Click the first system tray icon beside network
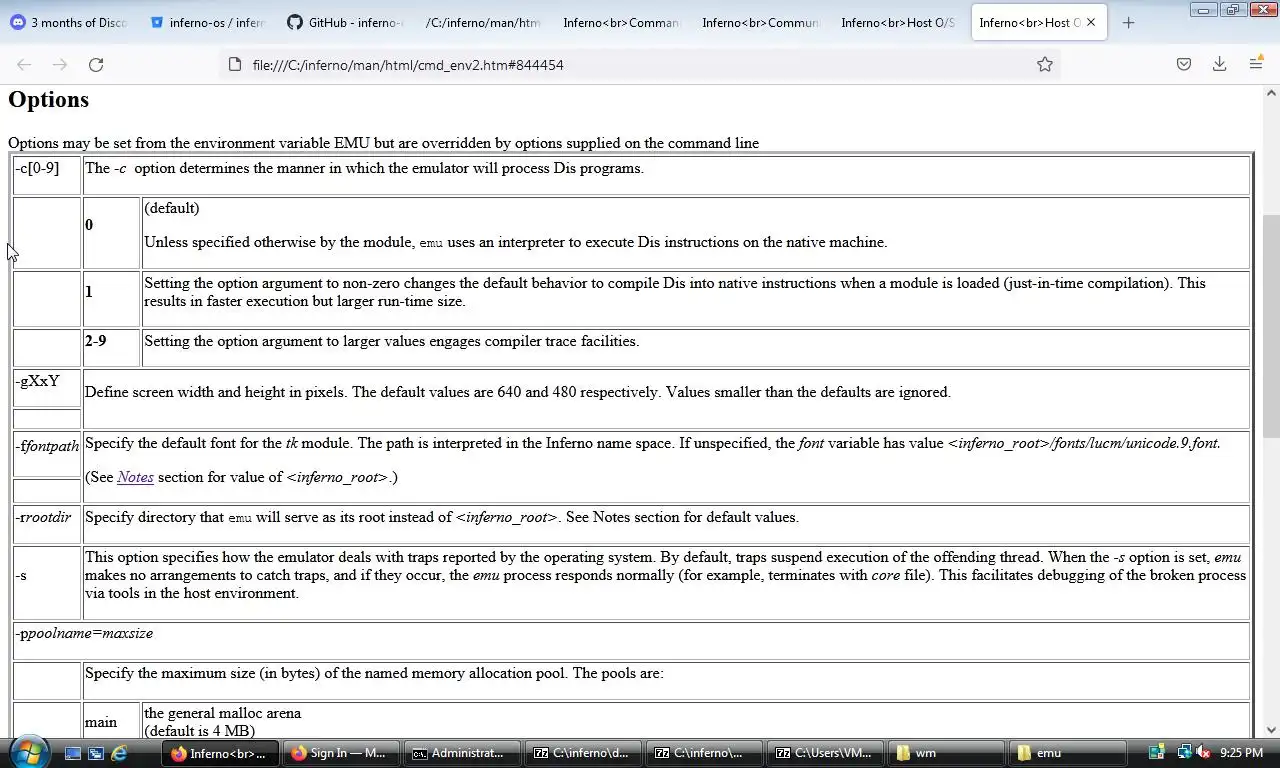The width and height of the screenshot is (1280, 768). click(x=1157, y=752)
